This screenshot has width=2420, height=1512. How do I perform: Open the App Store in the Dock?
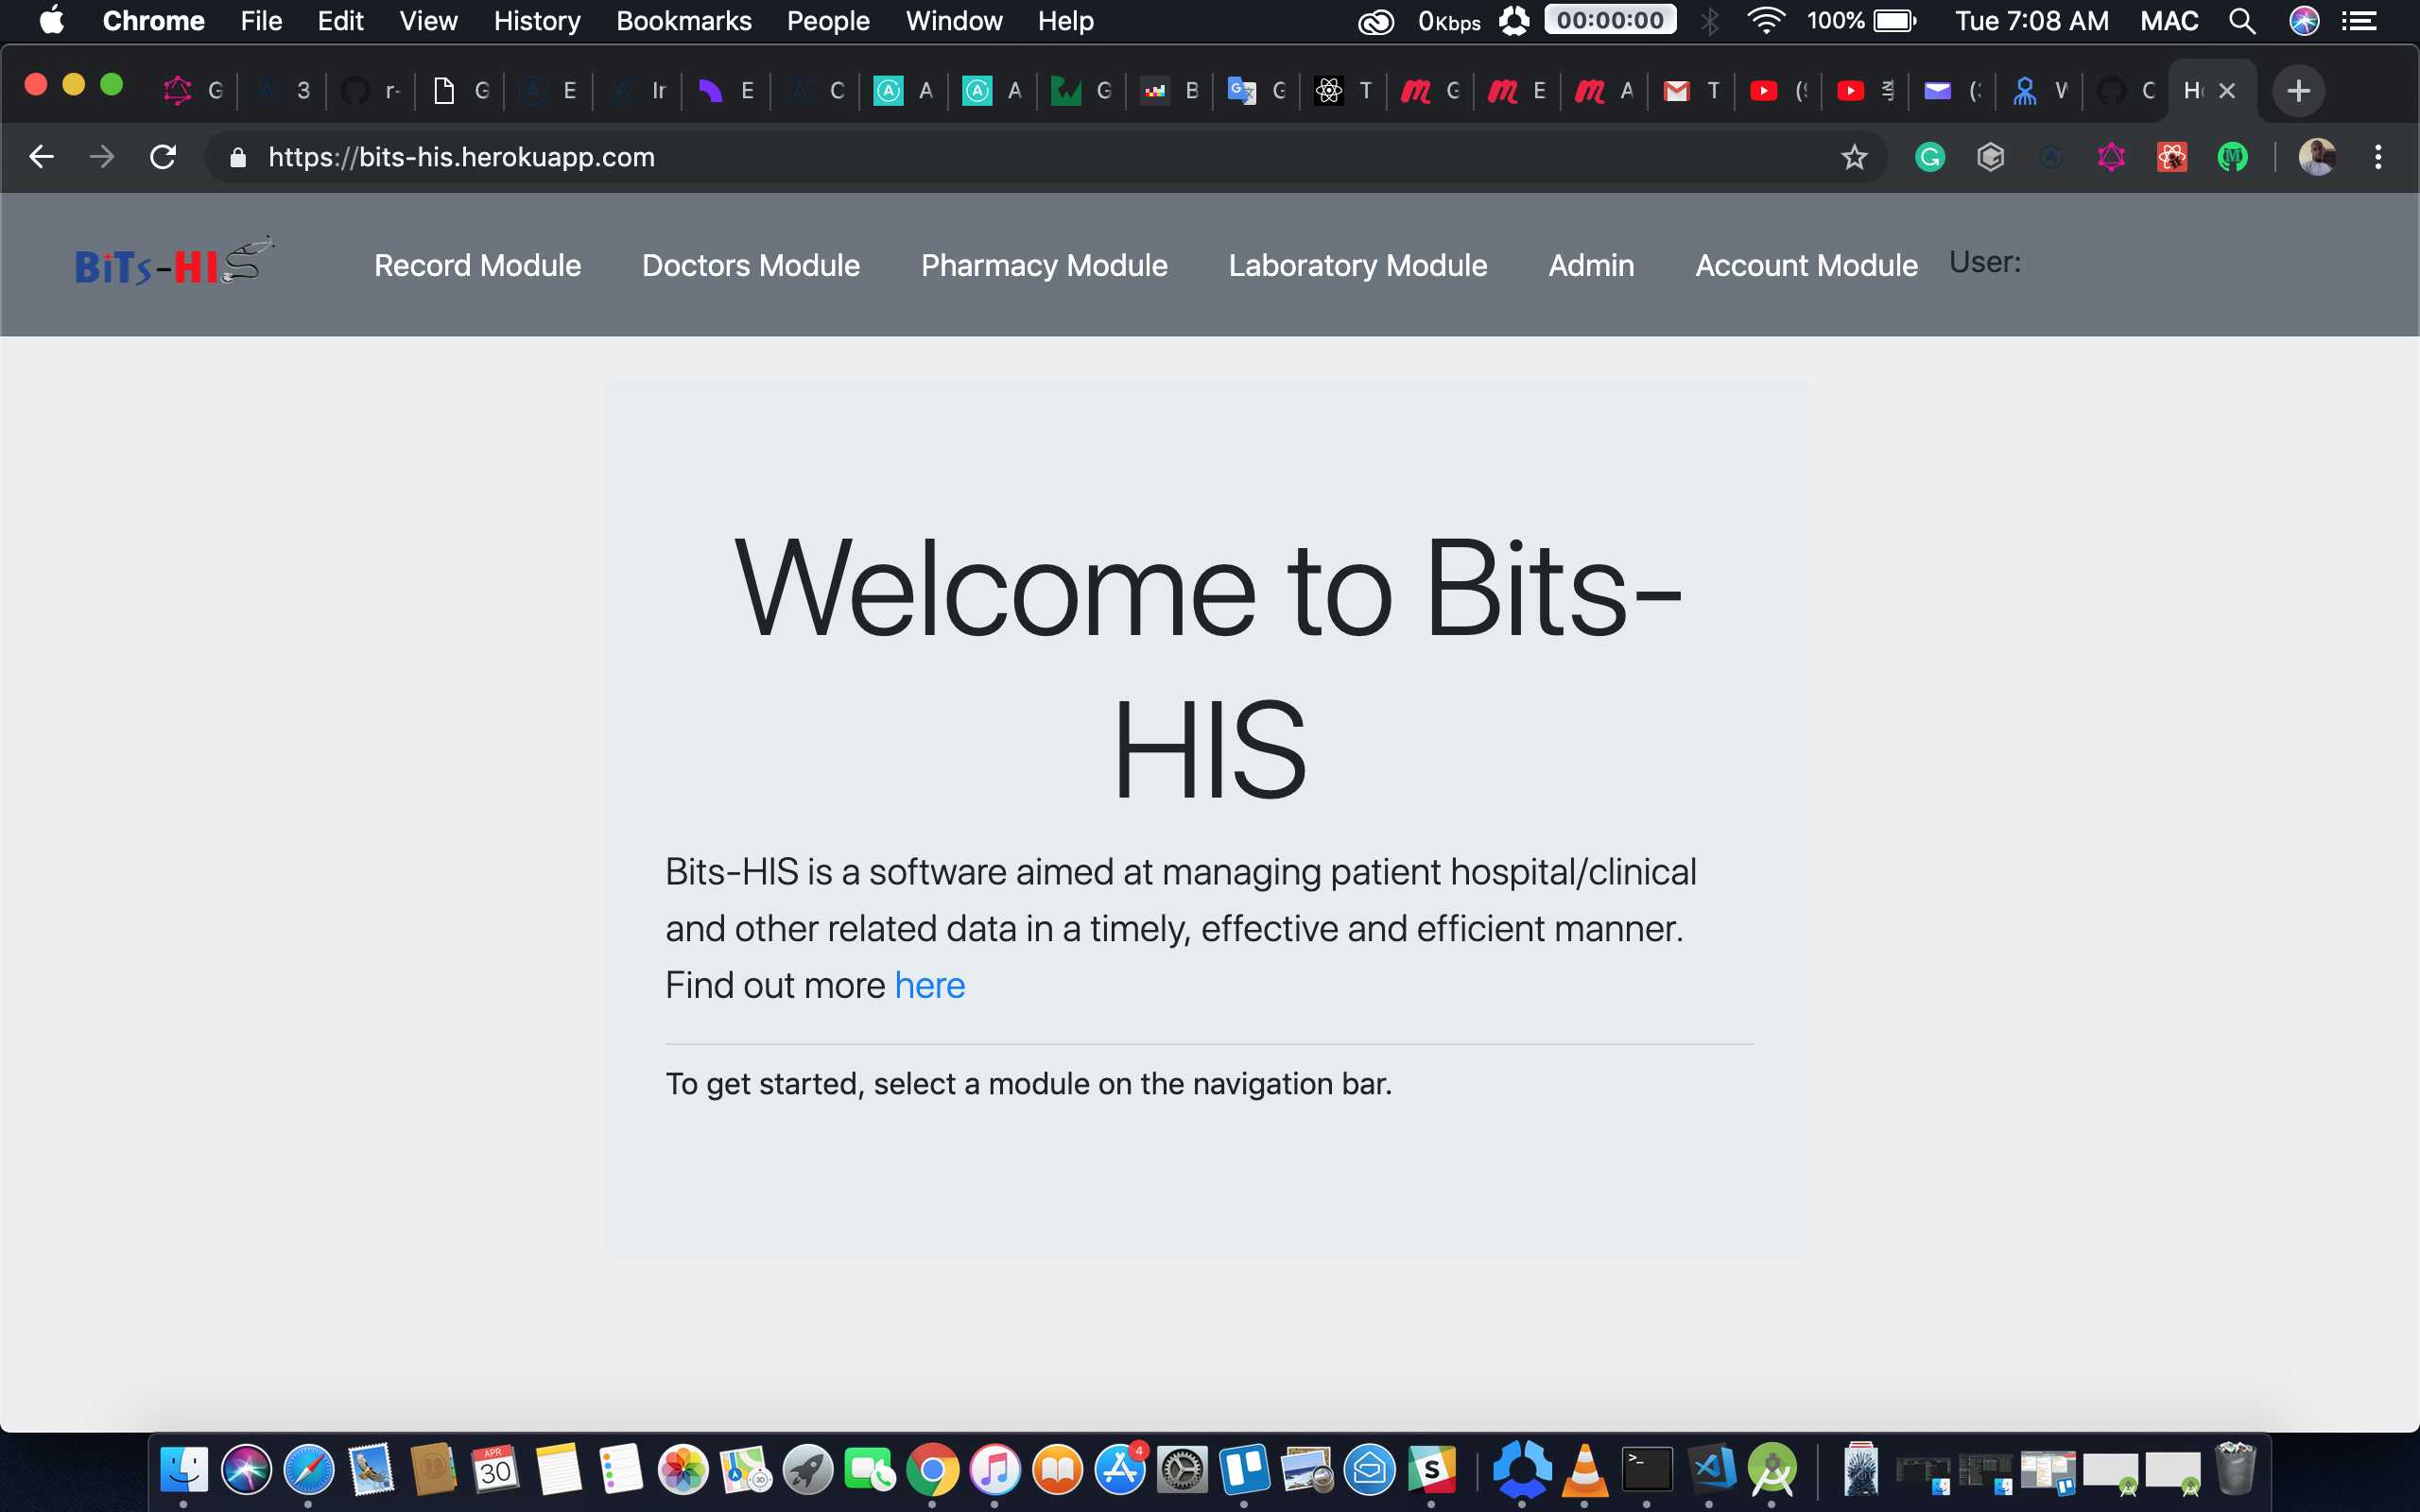(1120, 1470)
